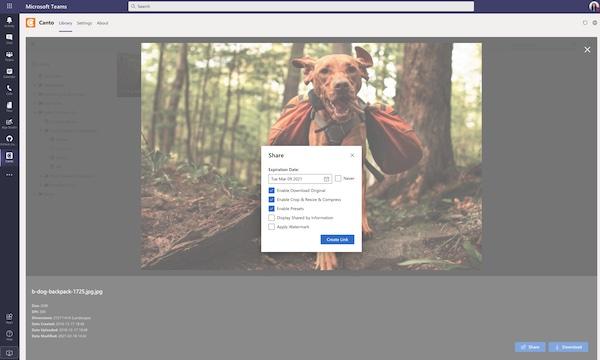
Task: Switch to the Settings tab
Action: pos(84,23)
